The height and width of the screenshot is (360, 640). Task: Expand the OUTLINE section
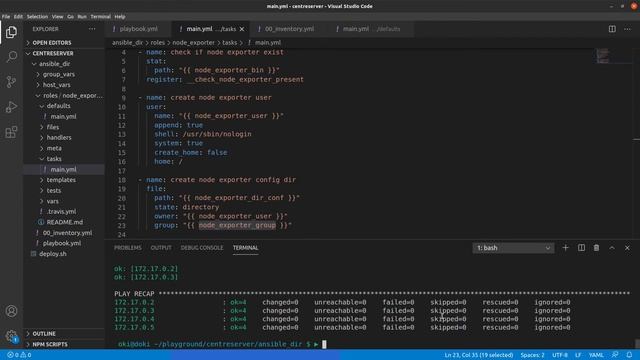point(44,333)
